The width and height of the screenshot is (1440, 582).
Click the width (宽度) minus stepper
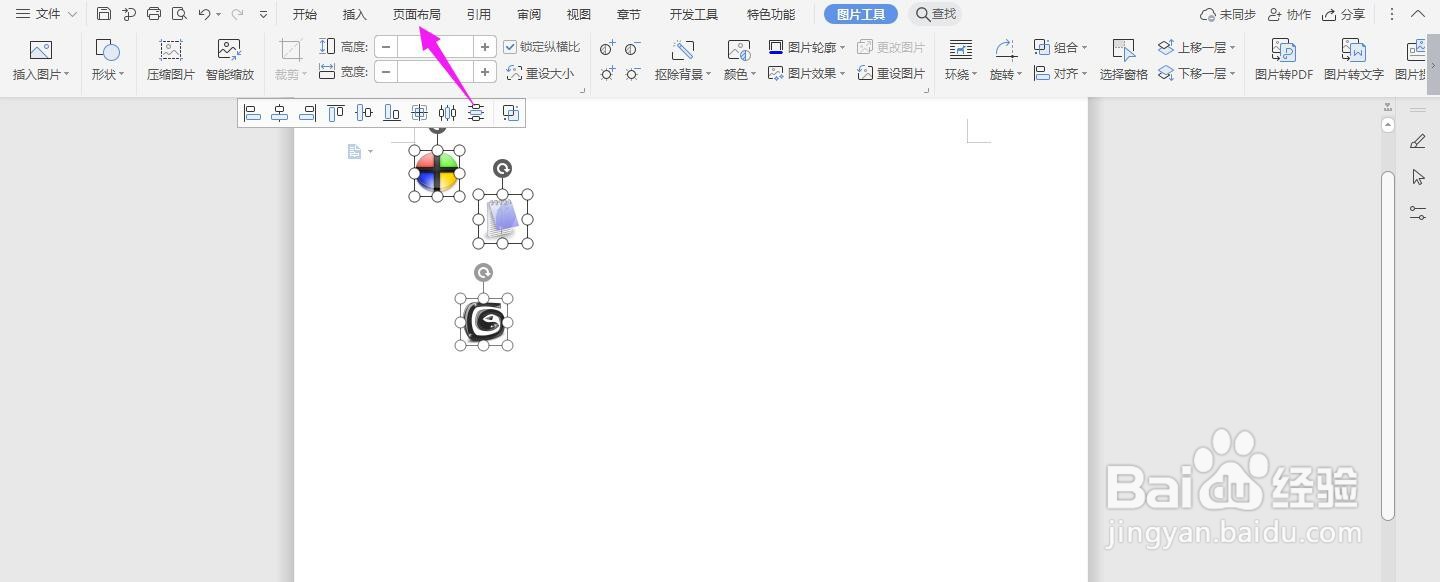tap(386, 72)
